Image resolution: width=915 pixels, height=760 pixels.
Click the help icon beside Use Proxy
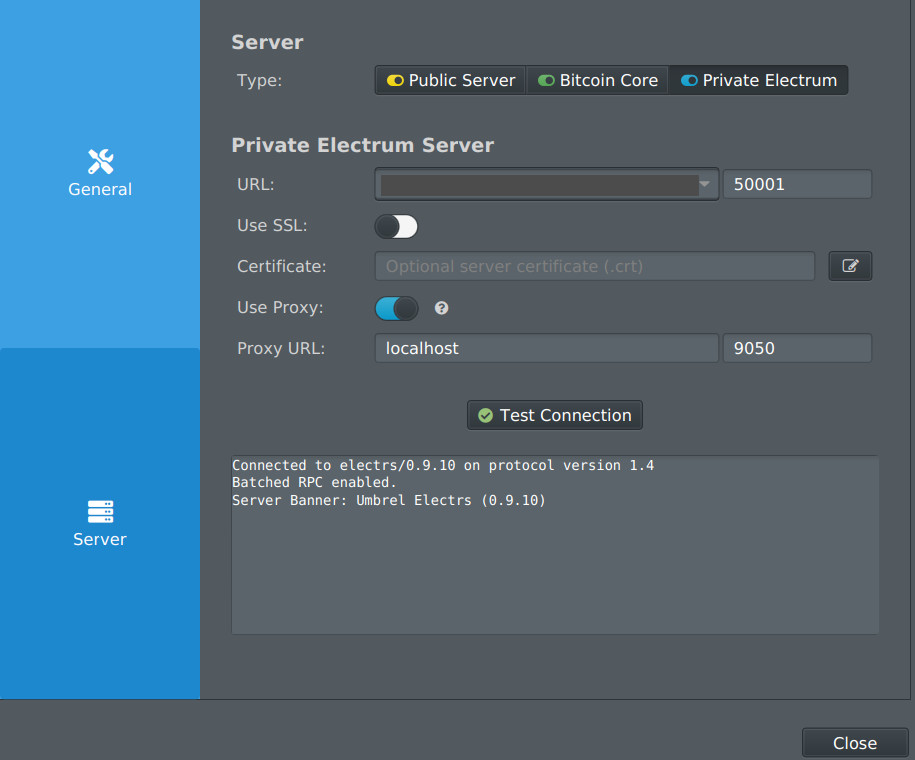click(x=441, y=308)
